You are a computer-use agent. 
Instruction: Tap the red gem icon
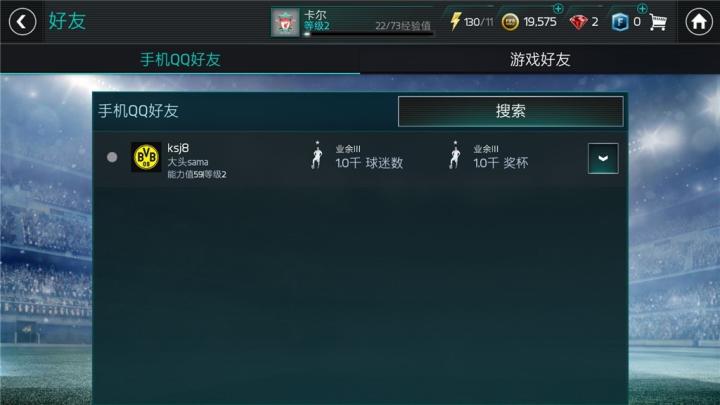pos(578,22)
